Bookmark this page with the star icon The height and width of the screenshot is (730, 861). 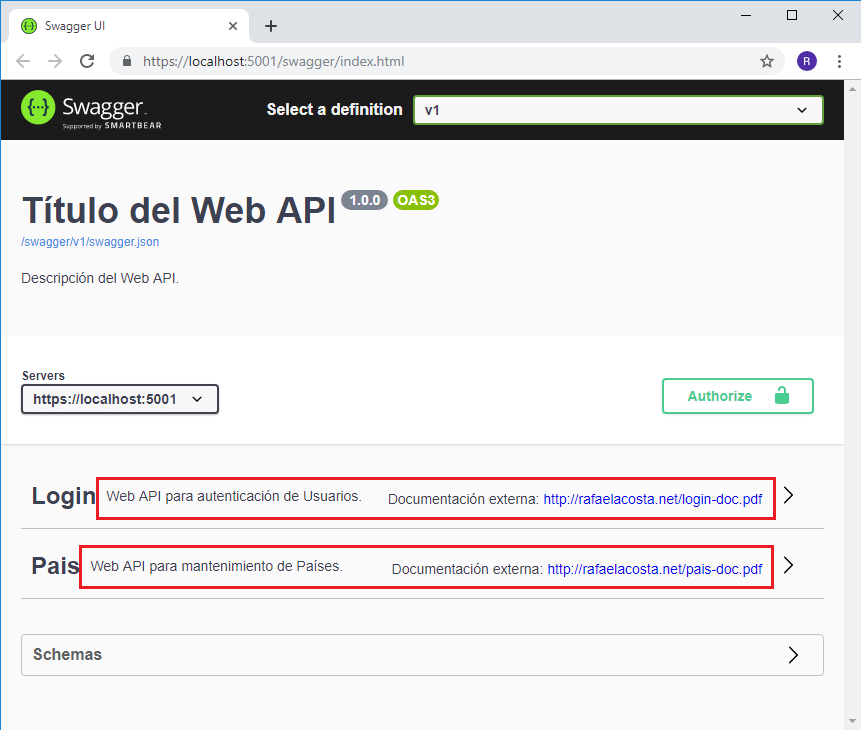point(767,61)
